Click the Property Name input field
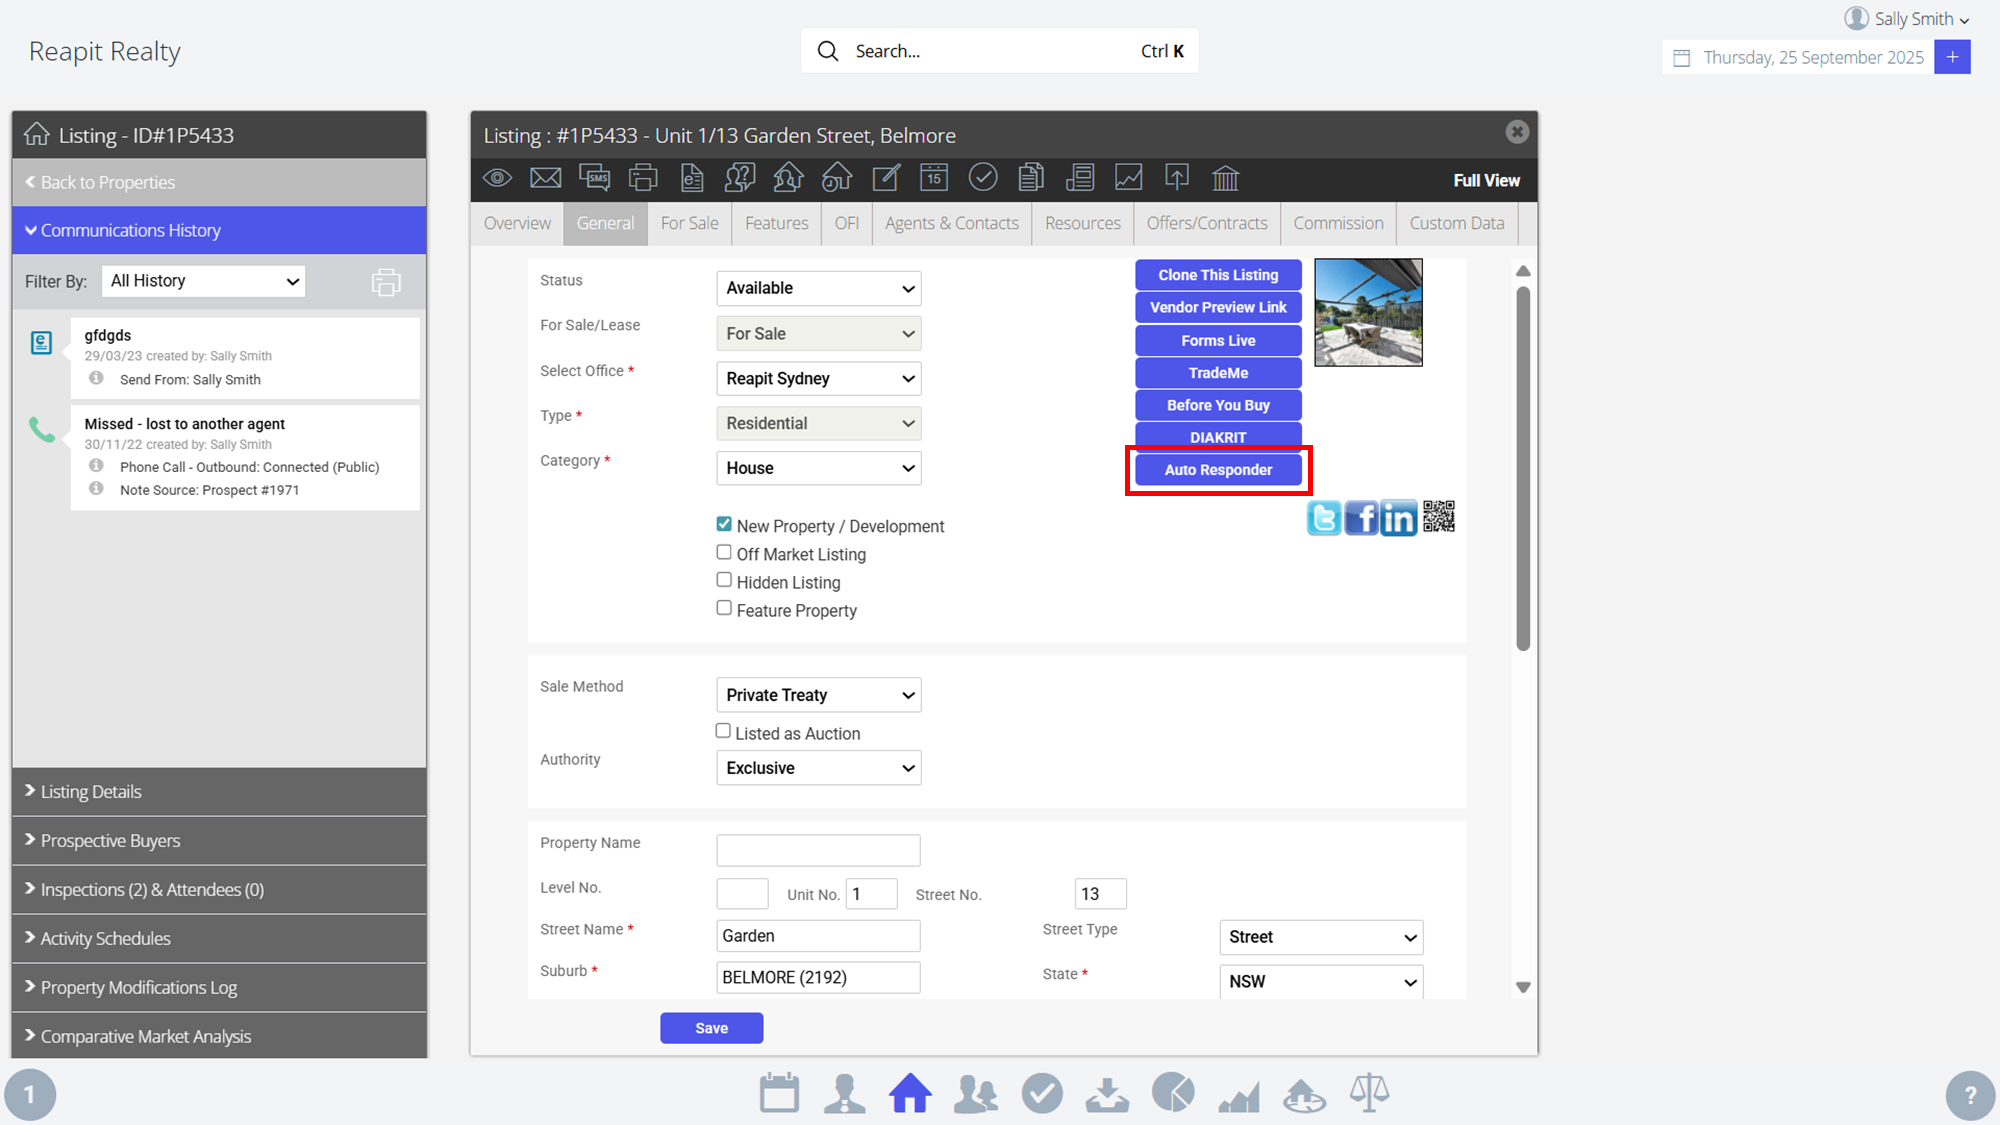Image resolution: width=2000 pixels, height=1125 pixels. [818, 850]
